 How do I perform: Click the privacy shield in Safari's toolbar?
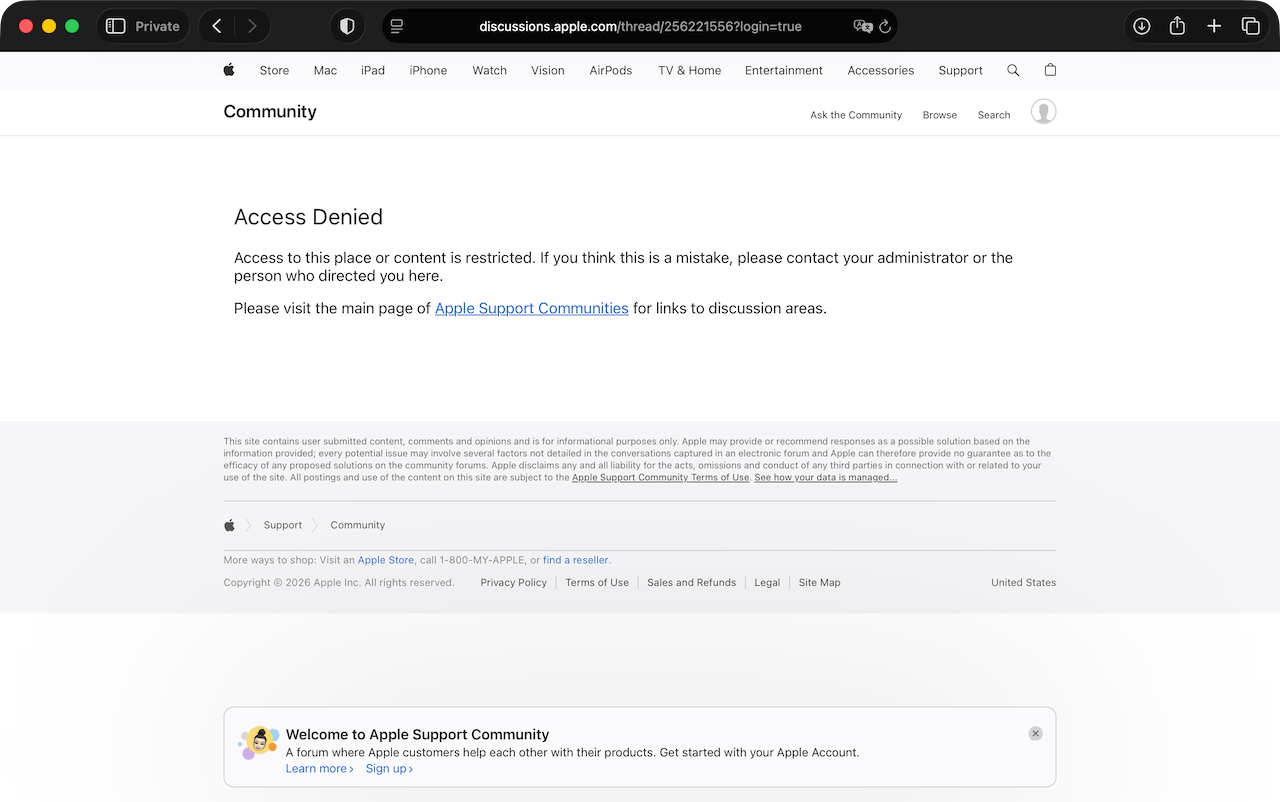(347, 26)
